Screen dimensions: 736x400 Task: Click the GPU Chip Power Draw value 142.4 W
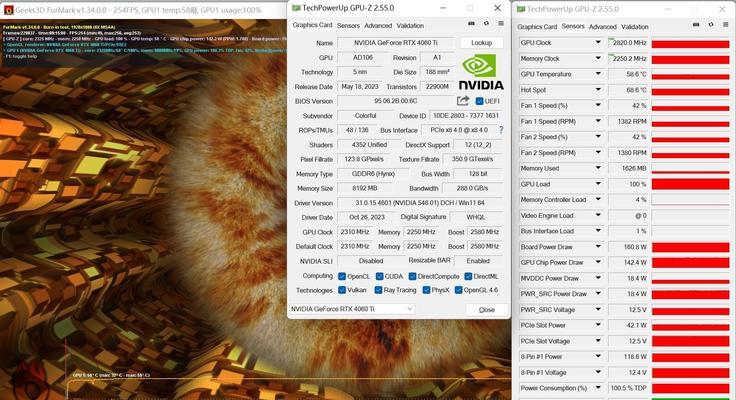[x=628, y=262]
